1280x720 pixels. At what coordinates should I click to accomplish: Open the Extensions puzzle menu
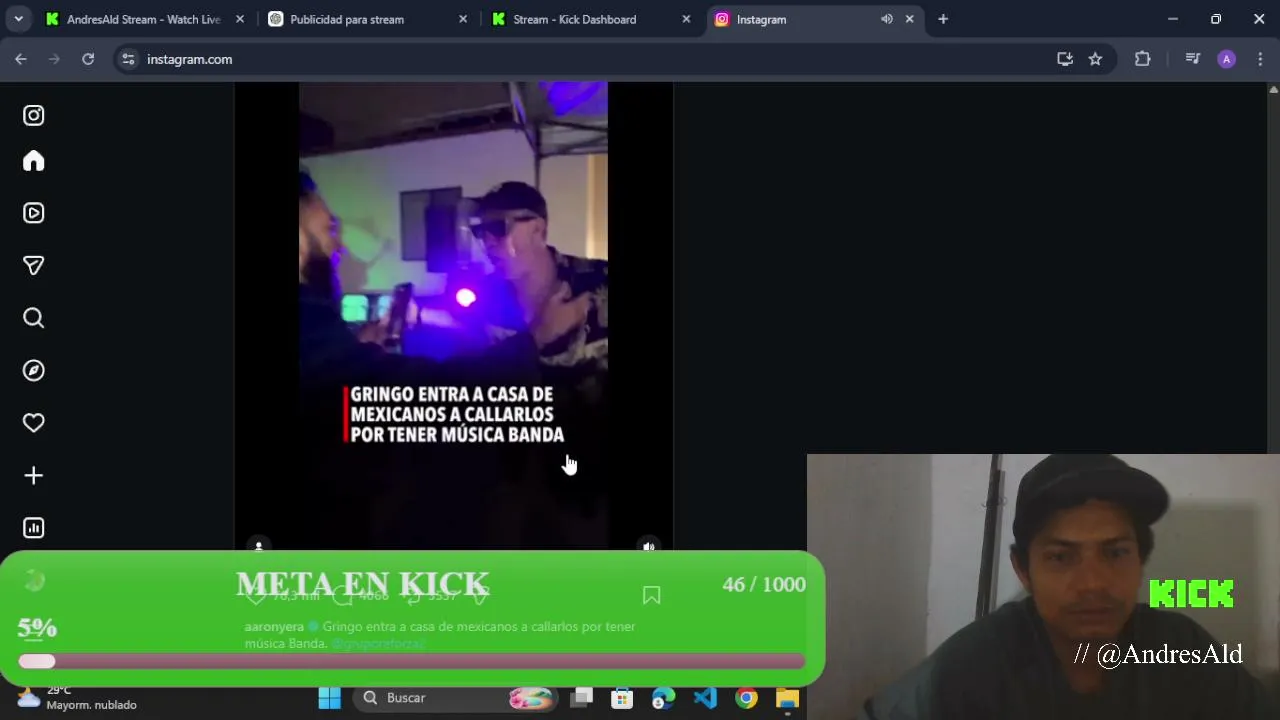[x=1142, y=59]
